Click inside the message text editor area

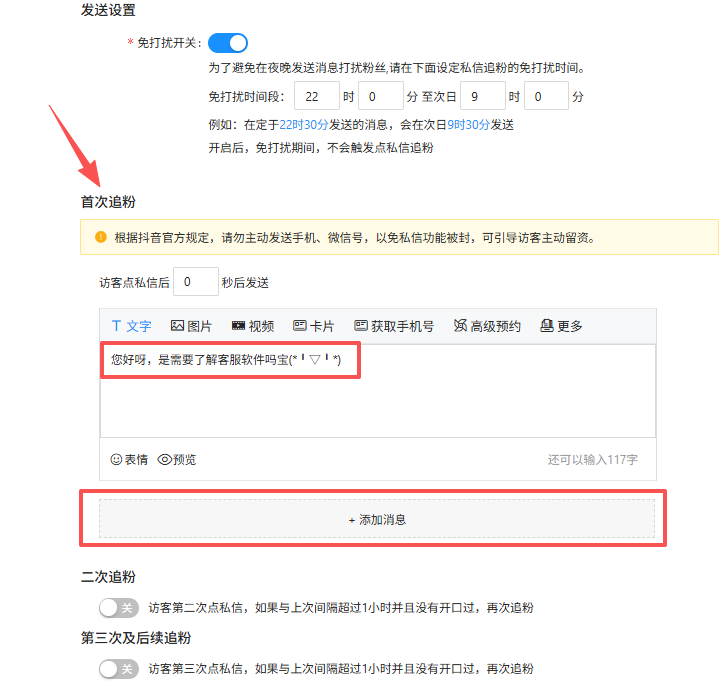click(x=377, y=400)
